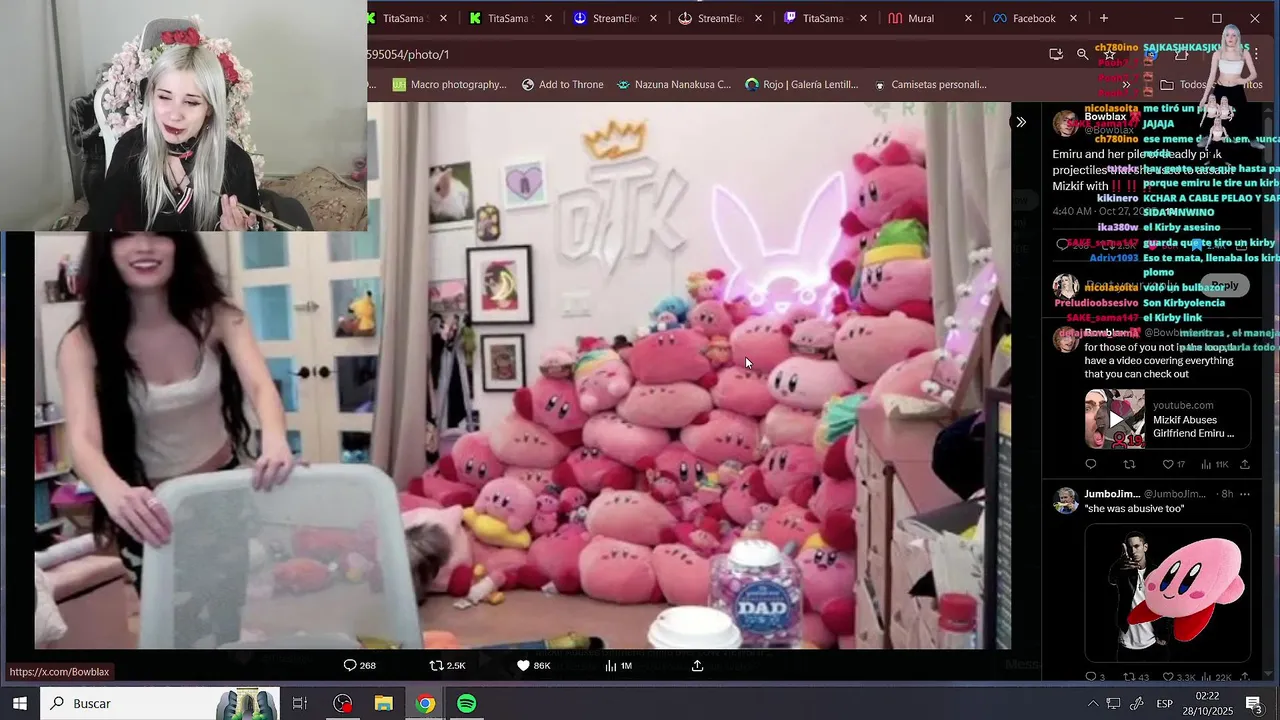
Task: Like the main photo with 86K likes
Action: click(x=534, y=665)
